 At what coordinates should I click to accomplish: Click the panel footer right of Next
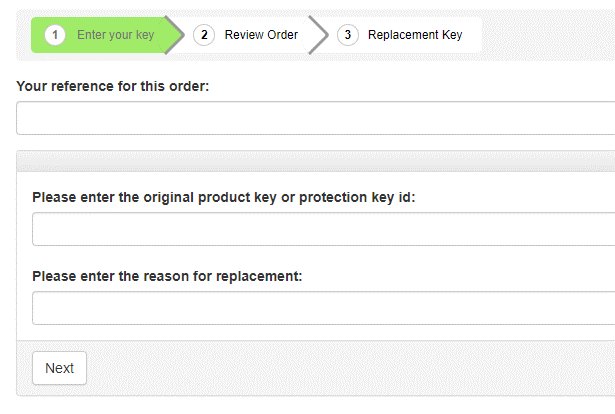coord(350,368)
